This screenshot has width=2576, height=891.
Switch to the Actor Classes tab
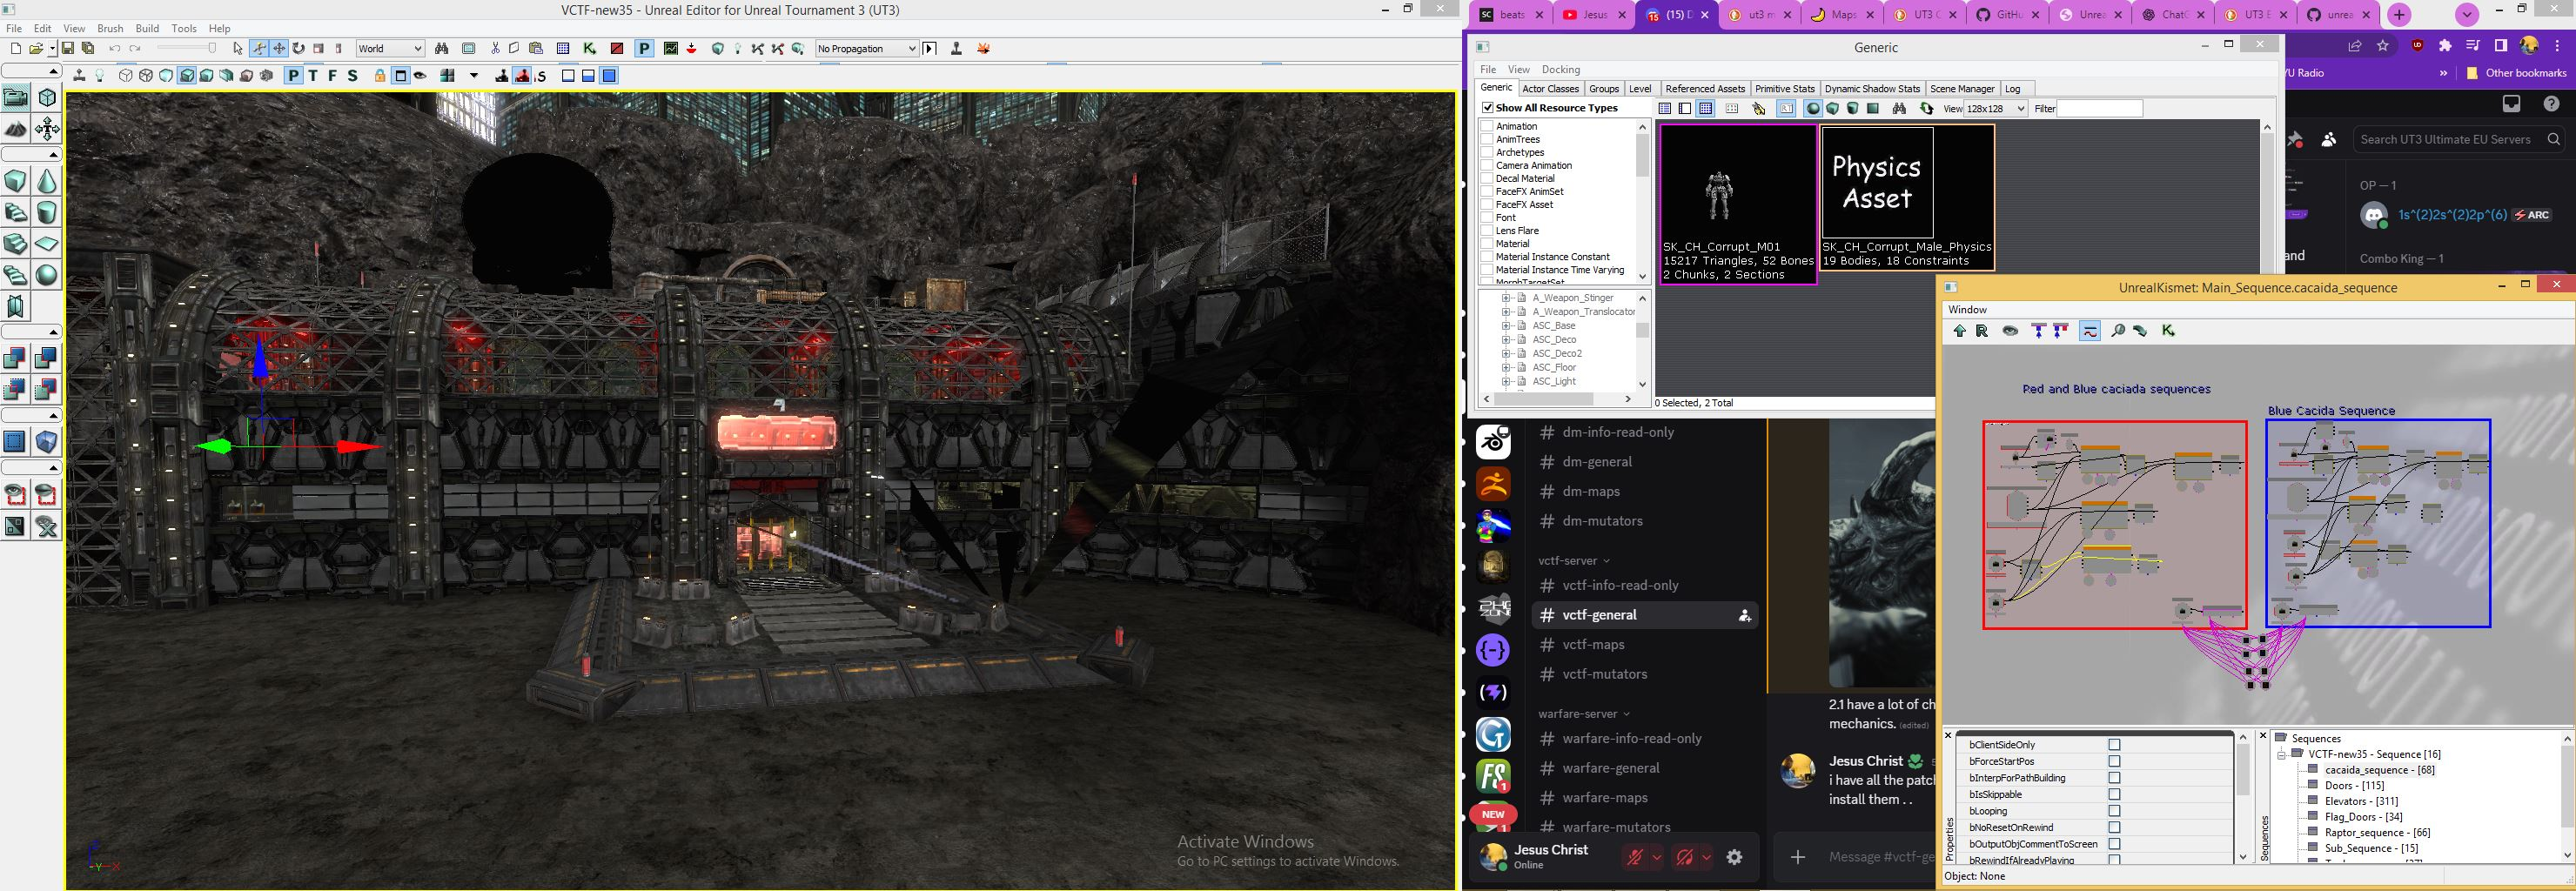tap(1551, 88)
